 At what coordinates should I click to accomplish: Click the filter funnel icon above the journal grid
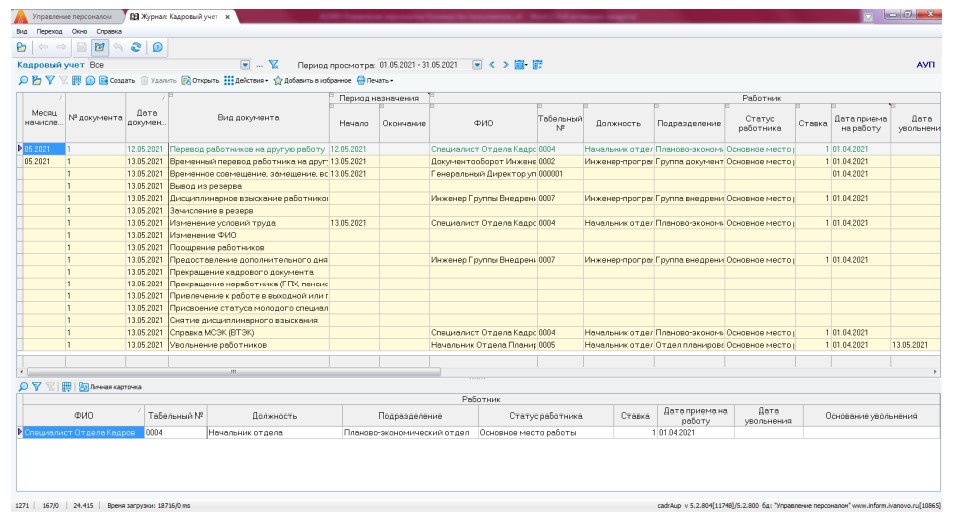coord(49,80)
